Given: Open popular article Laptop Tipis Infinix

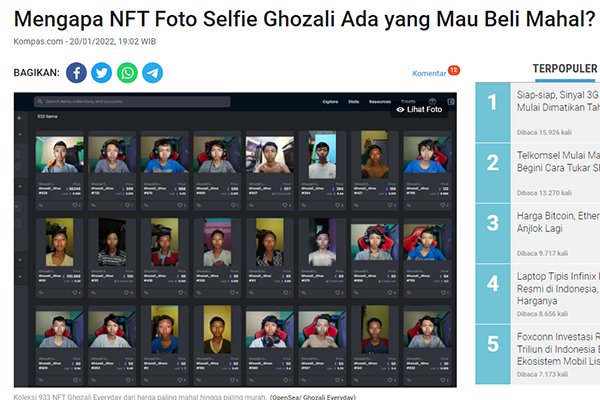Looking at the screenshot, I should [x=558, y=288].
